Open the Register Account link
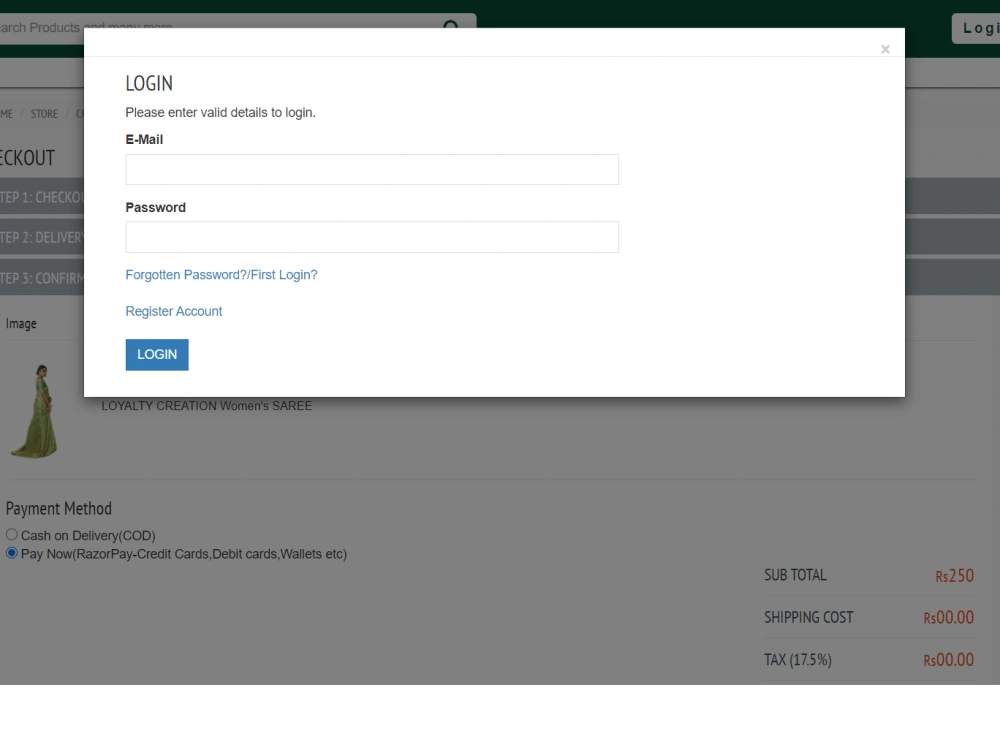 [x=173, y=311]
